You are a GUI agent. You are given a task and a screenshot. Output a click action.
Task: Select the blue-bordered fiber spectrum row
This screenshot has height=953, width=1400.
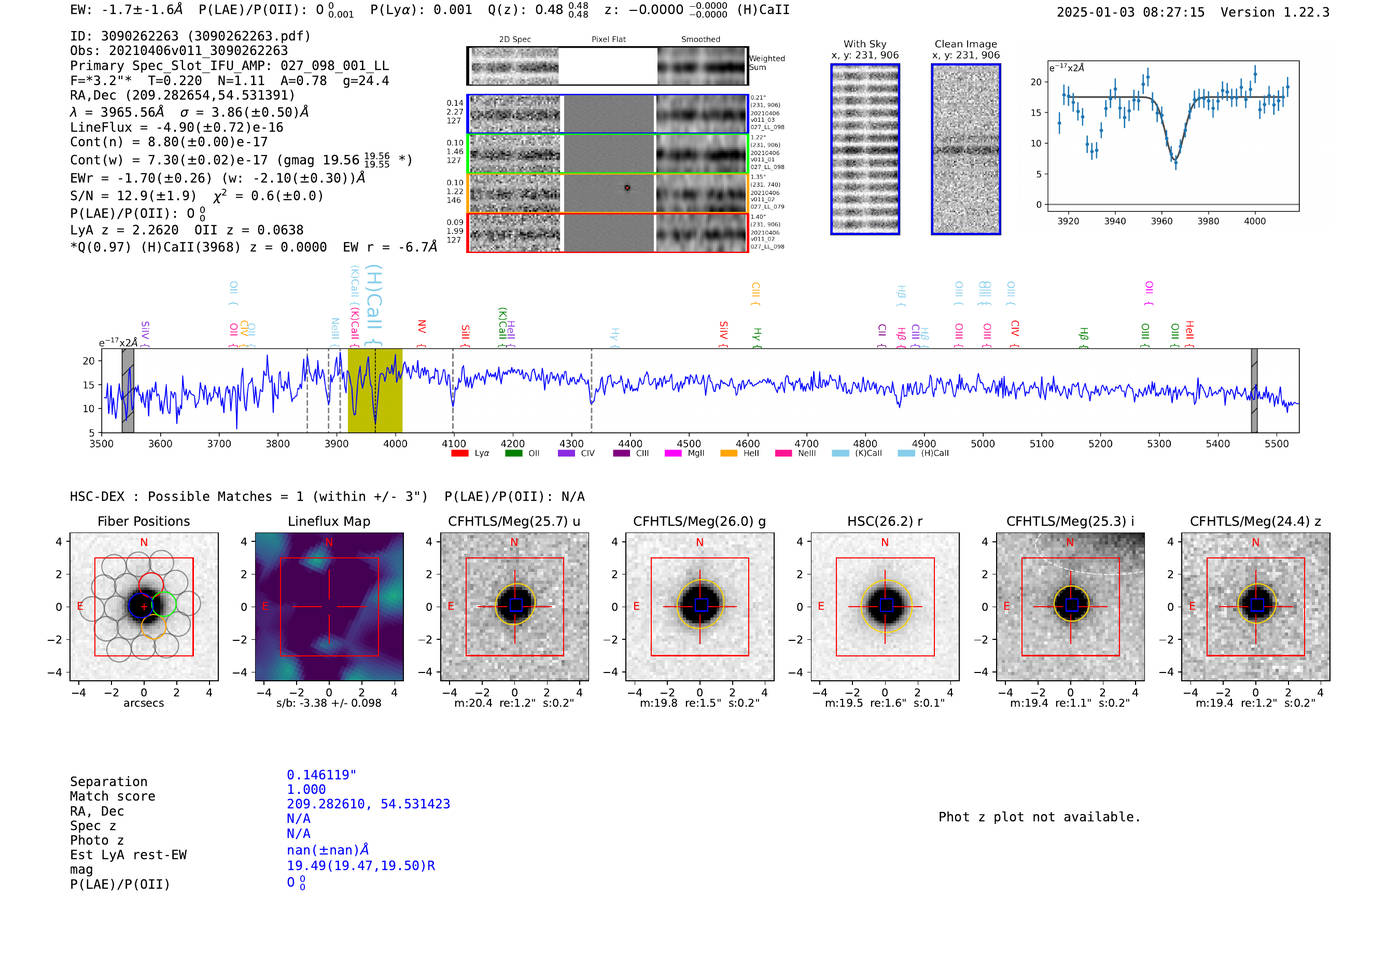click(x=608, y=114)
